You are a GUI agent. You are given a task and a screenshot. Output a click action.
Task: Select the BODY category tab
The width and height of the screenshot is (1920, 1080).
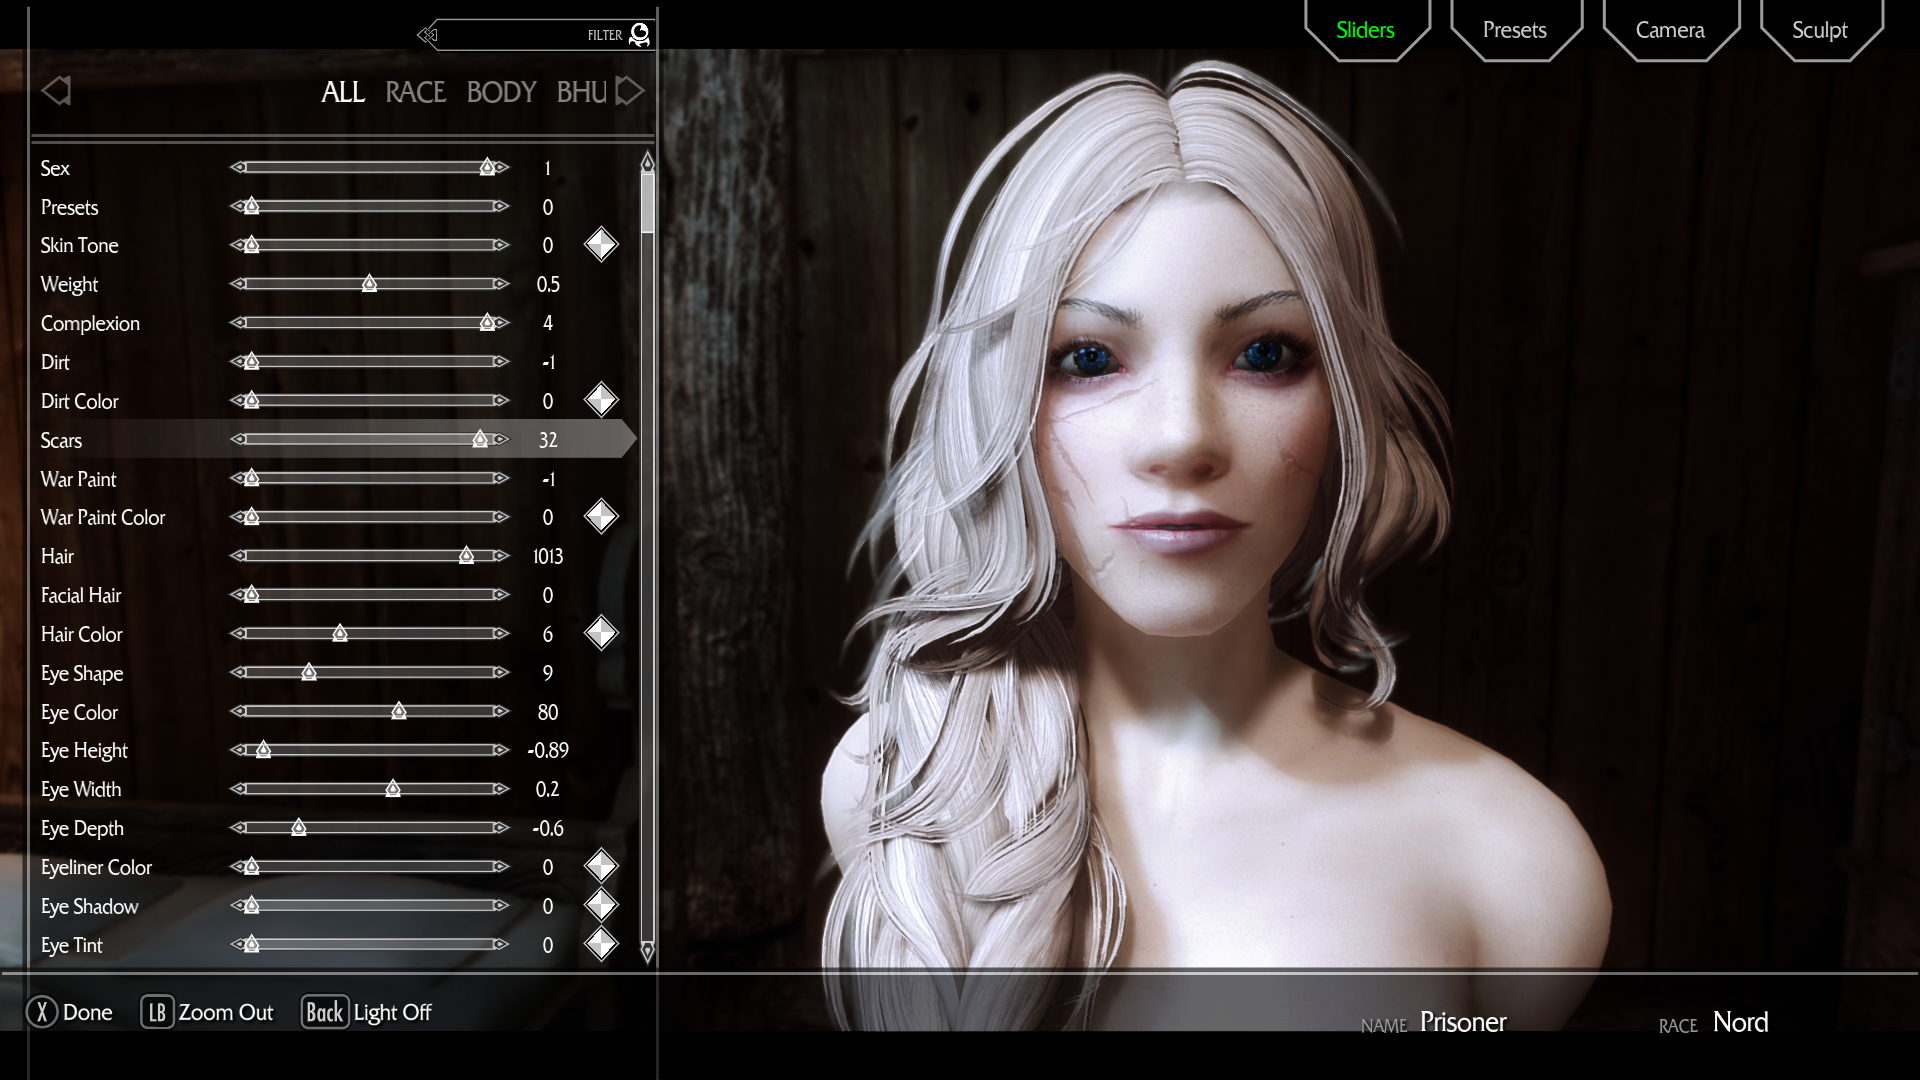point(501,92)
